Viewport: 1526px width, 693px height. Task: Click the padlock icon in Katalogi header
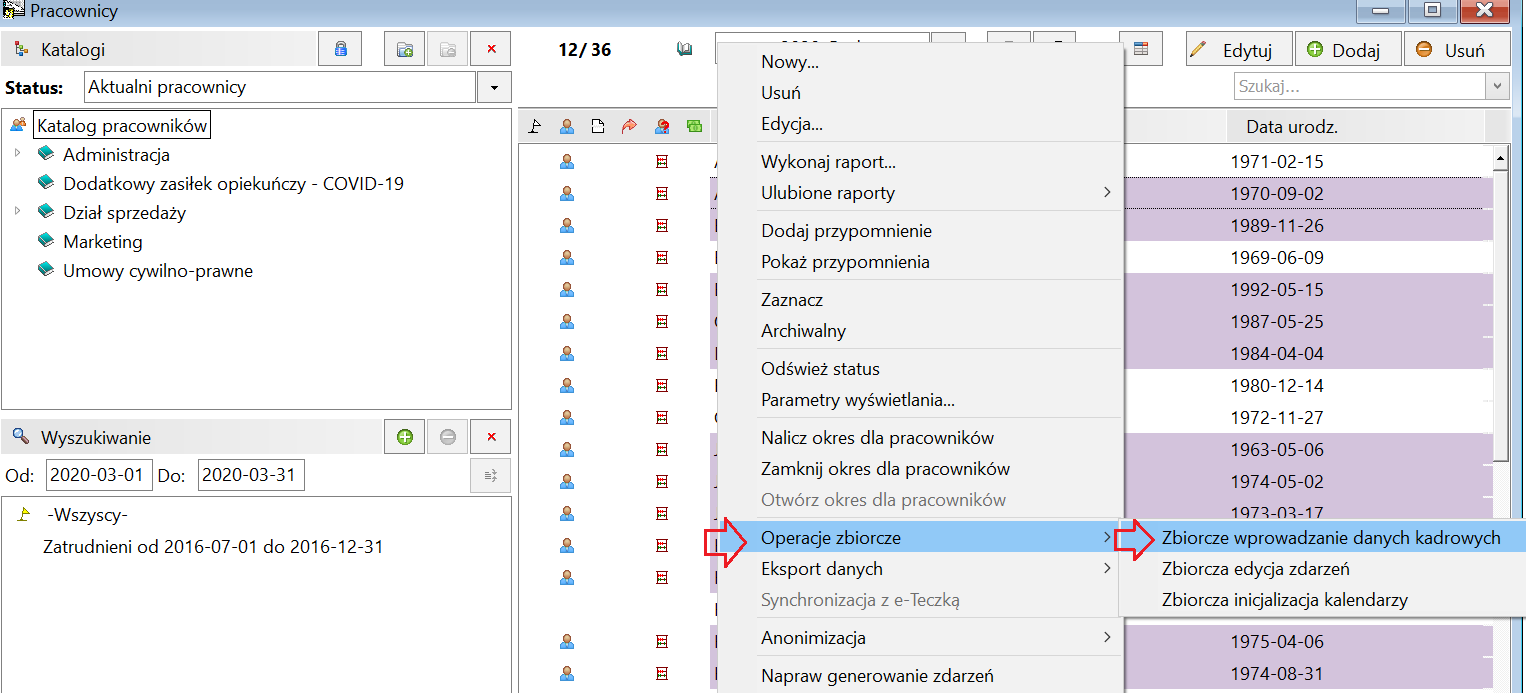341,49
